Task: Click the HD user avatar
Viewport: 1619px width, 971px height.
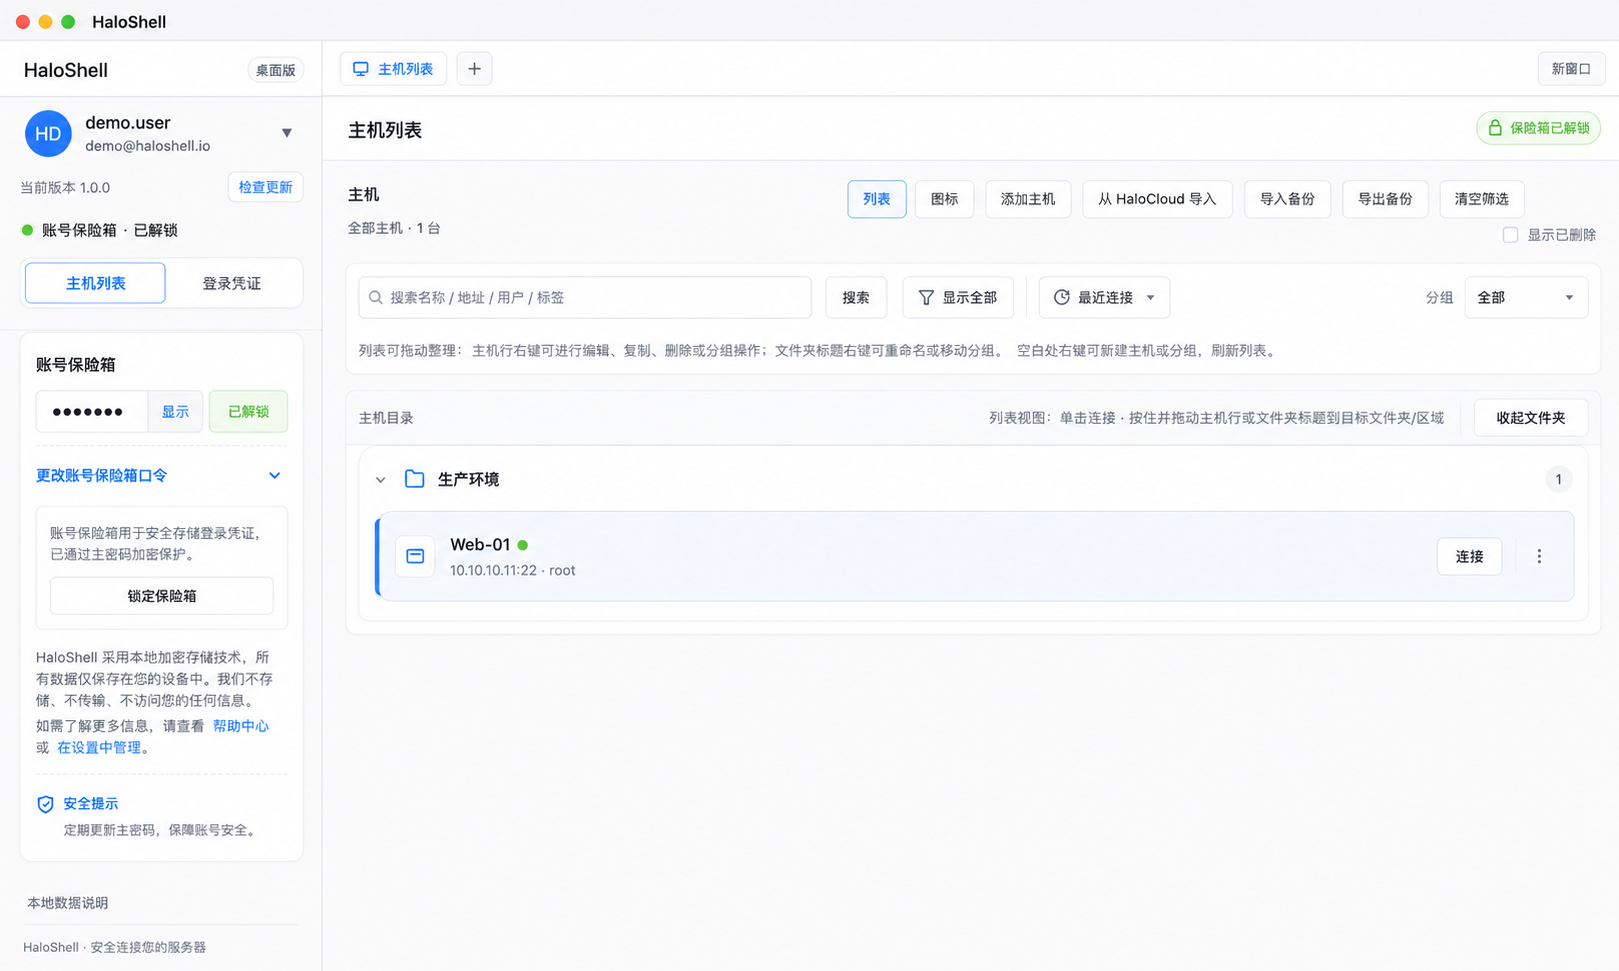Action: tap(48, 133)
